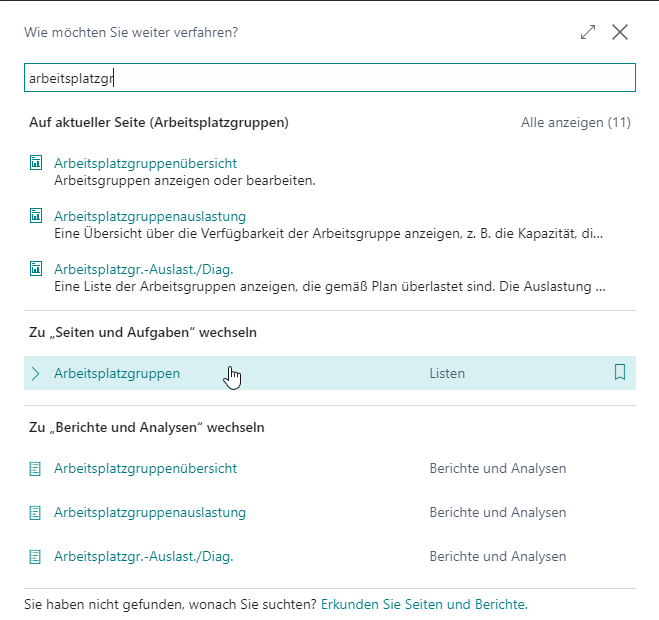Viewport: 659px width, 620px height.
Task: Click the Arbeitsplatzgruppenübersicht action icon on current page
Action: (x=36, y=163)
